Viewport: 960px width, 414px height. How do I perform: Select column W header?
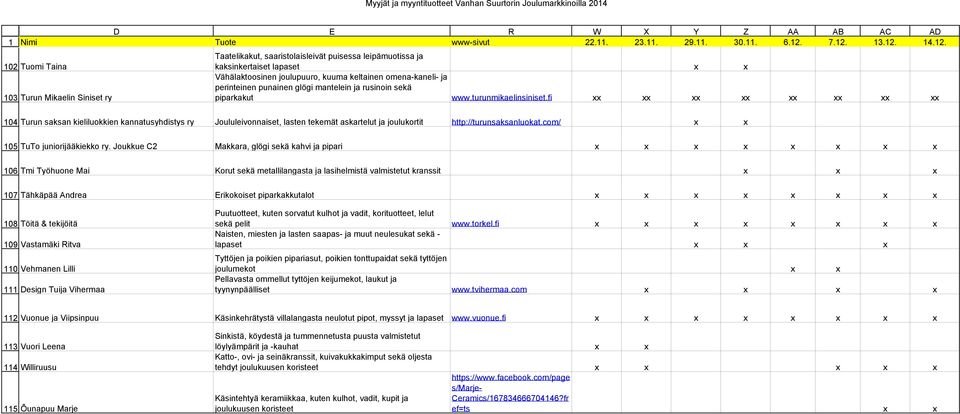coord(596,31)
